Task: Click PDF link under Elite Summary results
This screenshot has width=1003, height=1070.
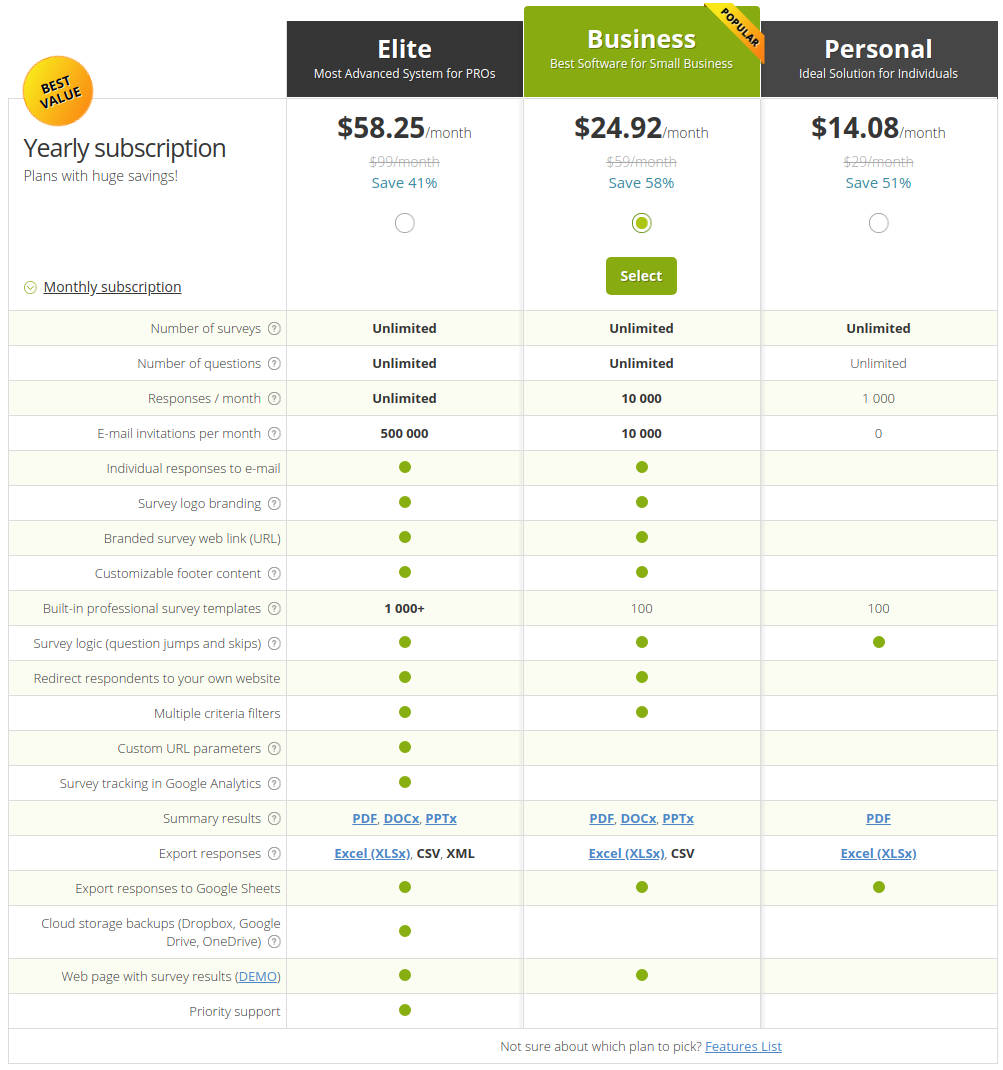Action: click(x=364, y=818)
